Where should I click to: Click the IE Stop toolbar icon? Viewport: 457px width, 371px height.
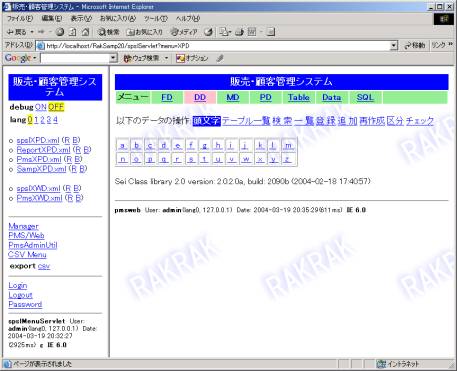[x=60, y=32]
